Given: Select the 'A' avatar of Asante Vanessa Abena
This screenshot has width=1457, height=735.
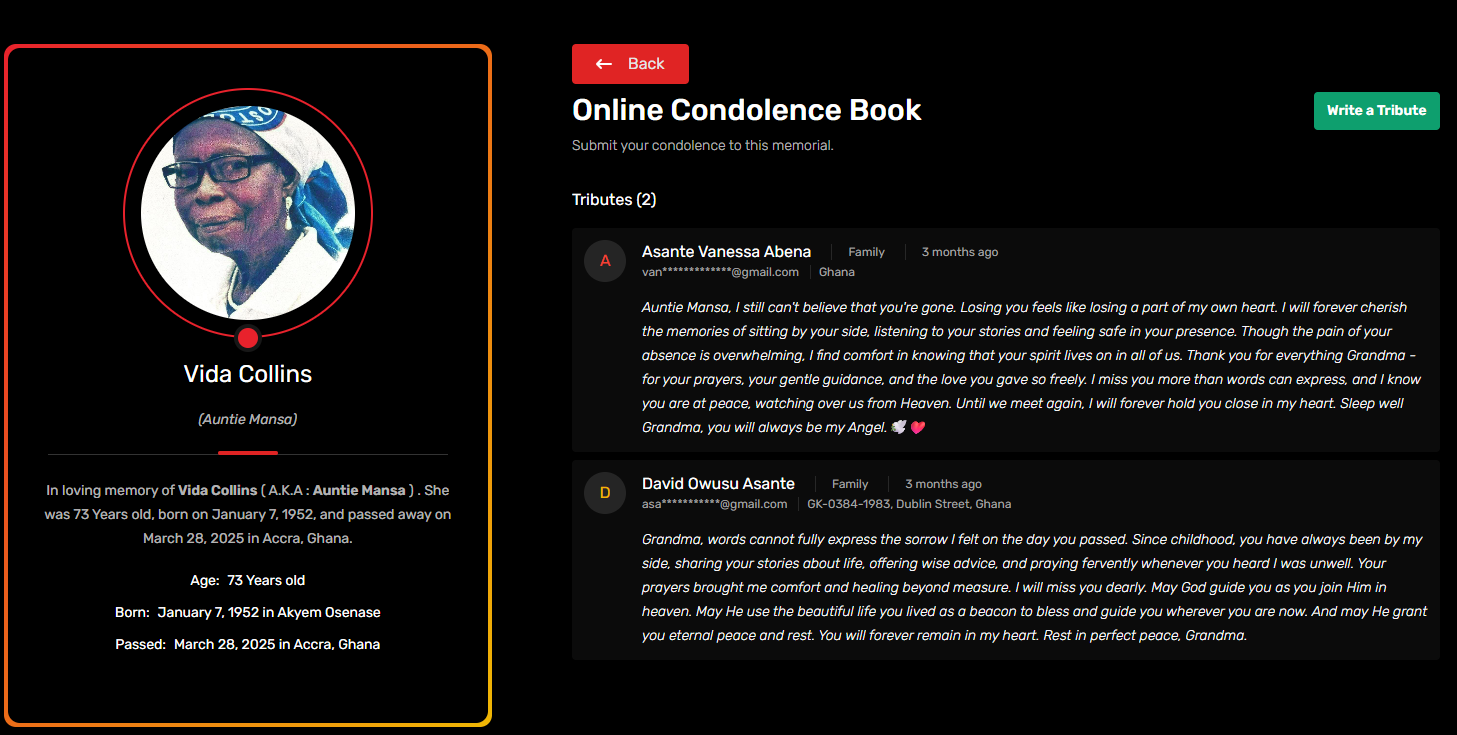Looking at the screenshot, I should point(605,261).
